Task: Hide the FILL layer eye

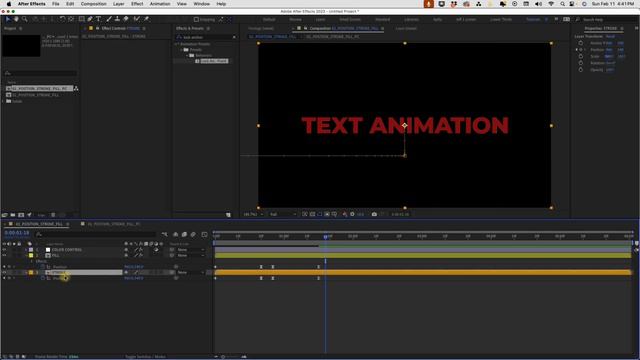Action: 4,256
